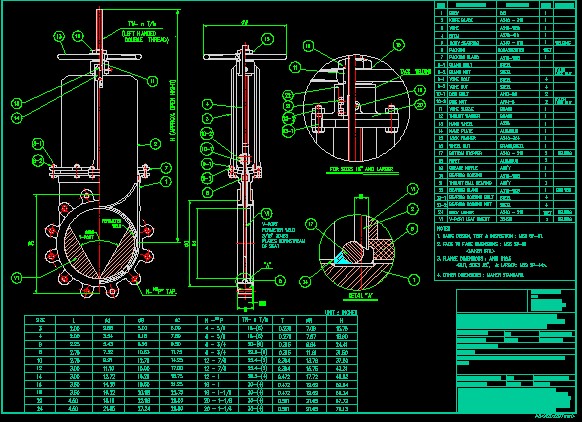Select "HAND WHEEL" in the parts list
The width and height of the screenshot is (582, 422).
click(x=460, y=124)
